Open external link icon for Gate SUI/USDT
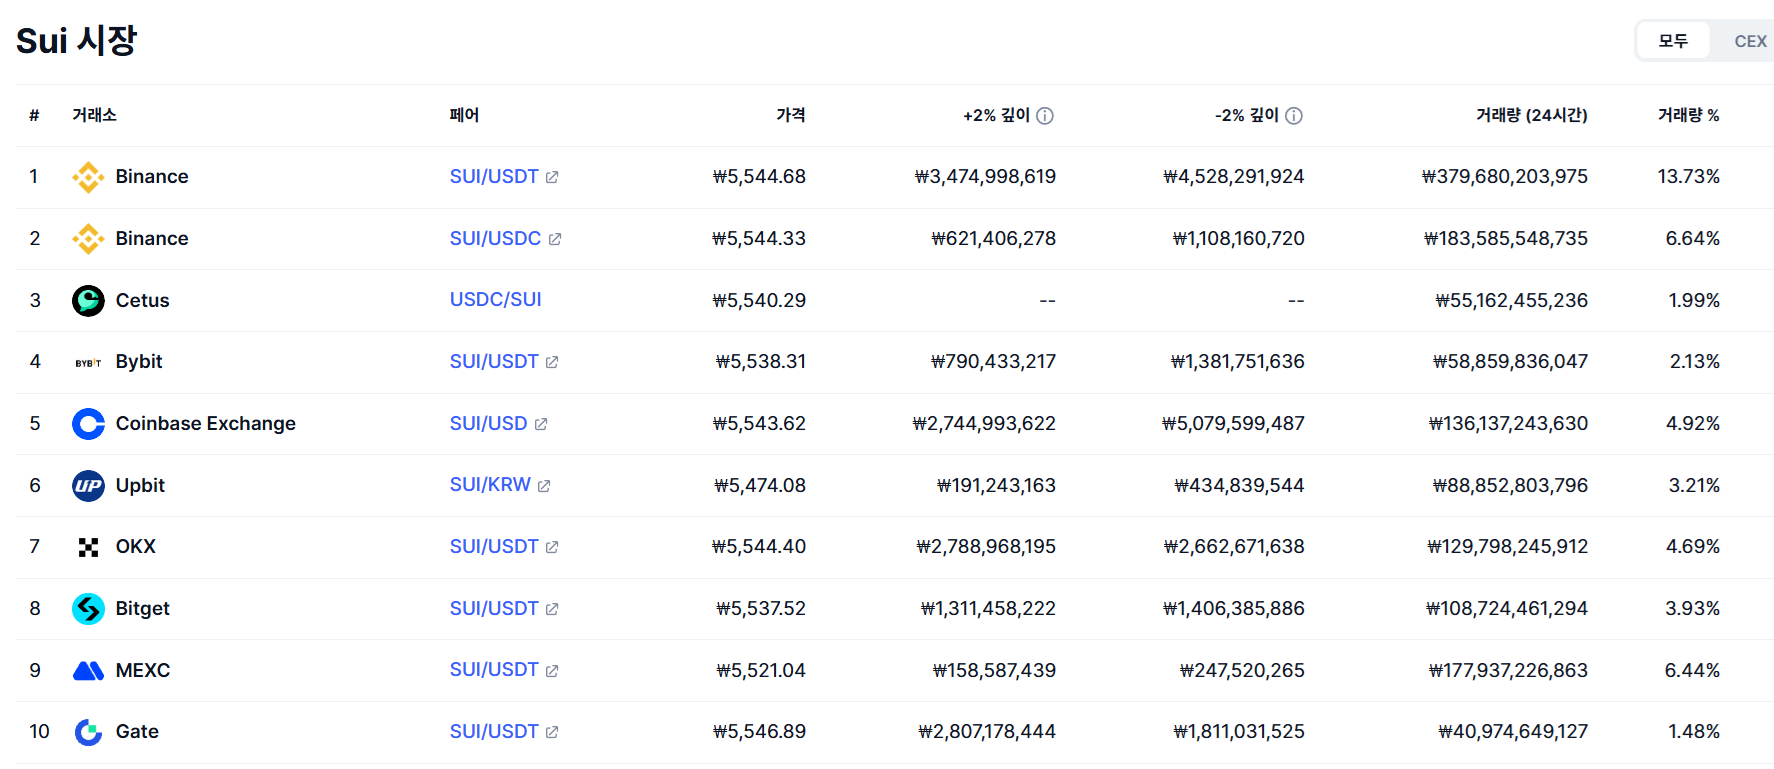Image resolution: width=1774 pixels, height=769 pixels. click(x=552, y=732)
